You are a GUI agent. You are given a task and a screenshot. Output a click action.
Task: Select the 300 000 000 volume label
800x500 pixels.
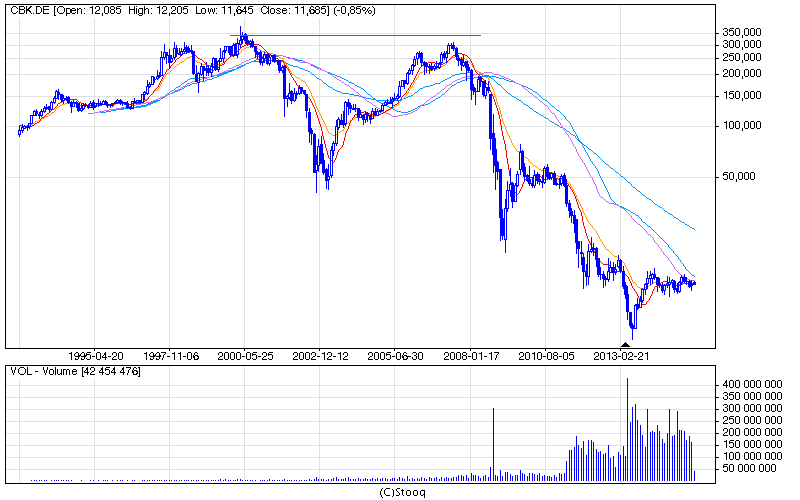(x=752, y=408)
